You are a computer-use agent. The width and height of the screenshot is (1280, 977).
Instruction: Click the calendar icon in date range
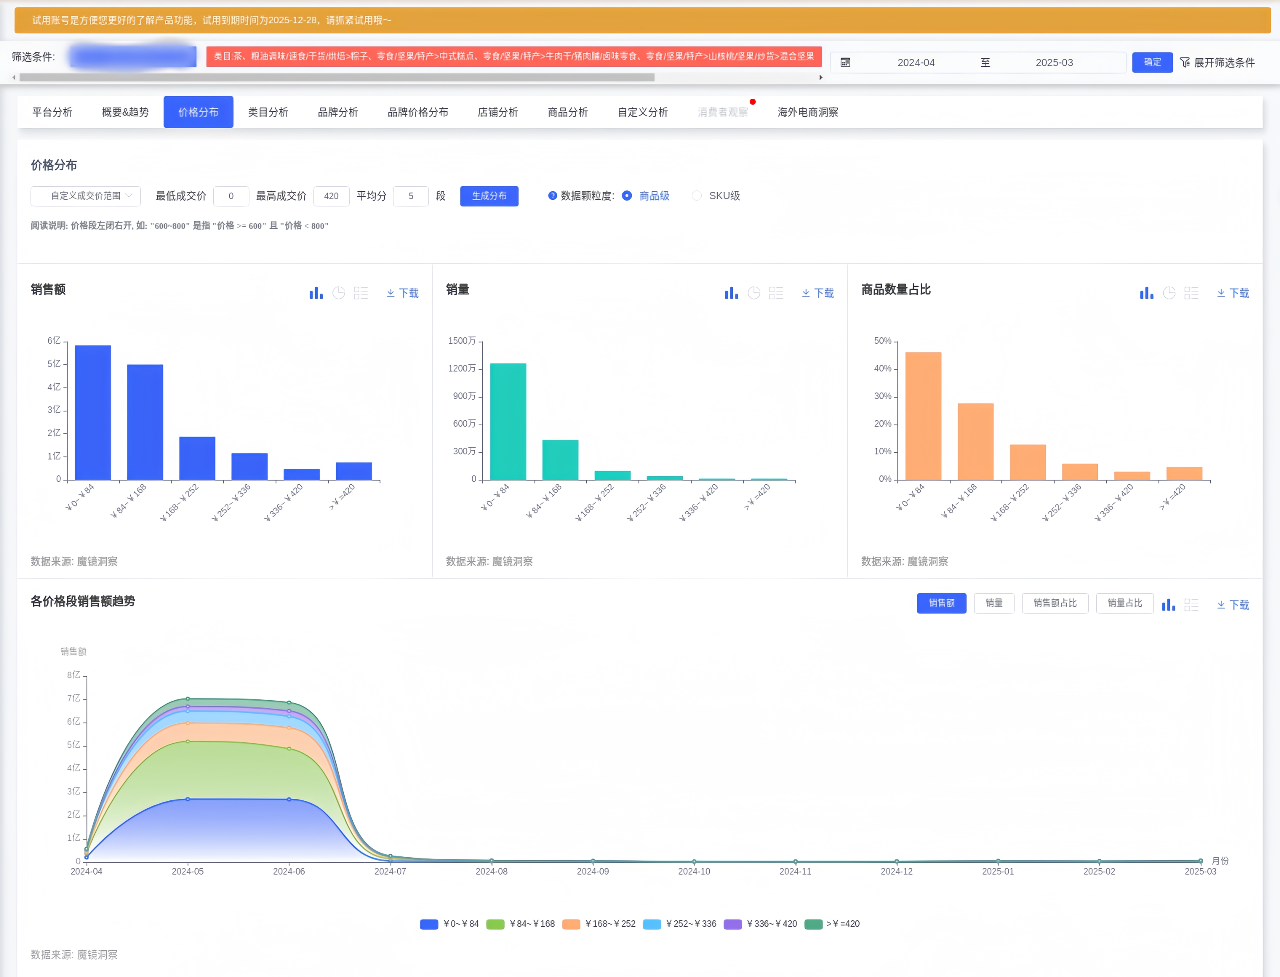coord(845,62)
